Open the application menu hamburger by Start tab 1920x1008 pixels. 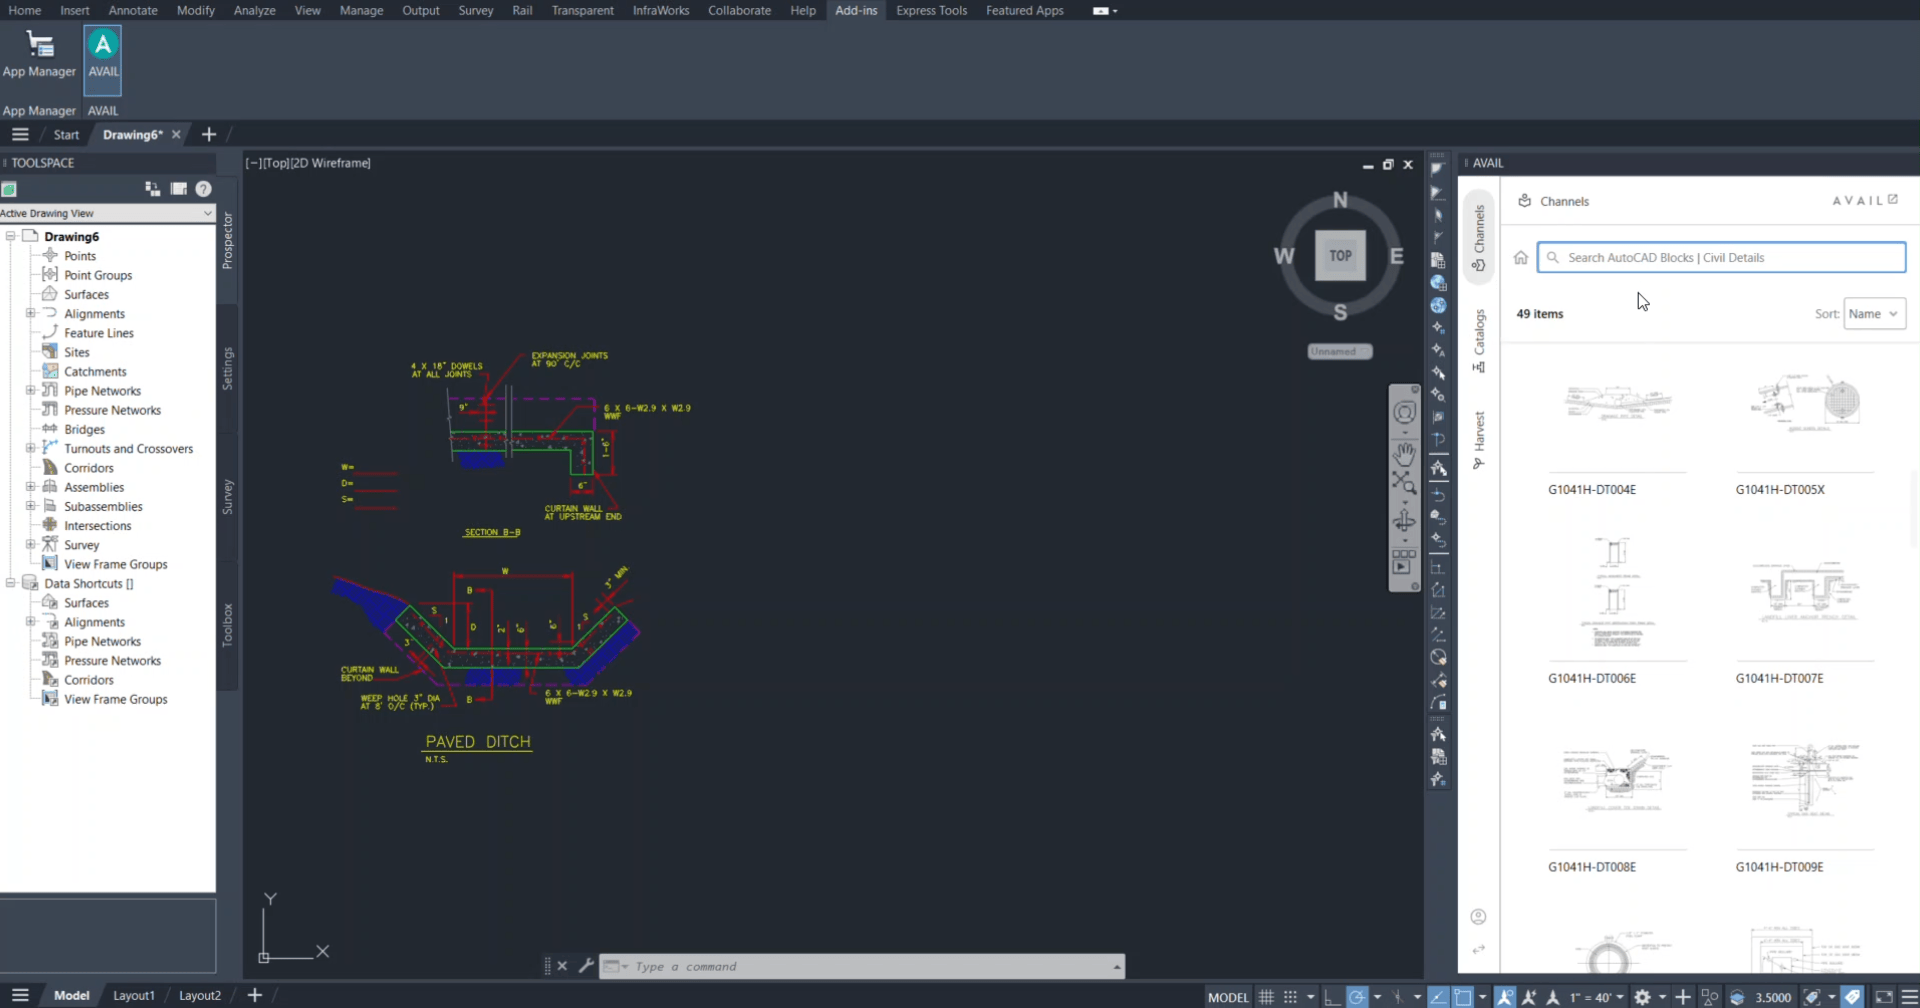[x=20, y=134]
